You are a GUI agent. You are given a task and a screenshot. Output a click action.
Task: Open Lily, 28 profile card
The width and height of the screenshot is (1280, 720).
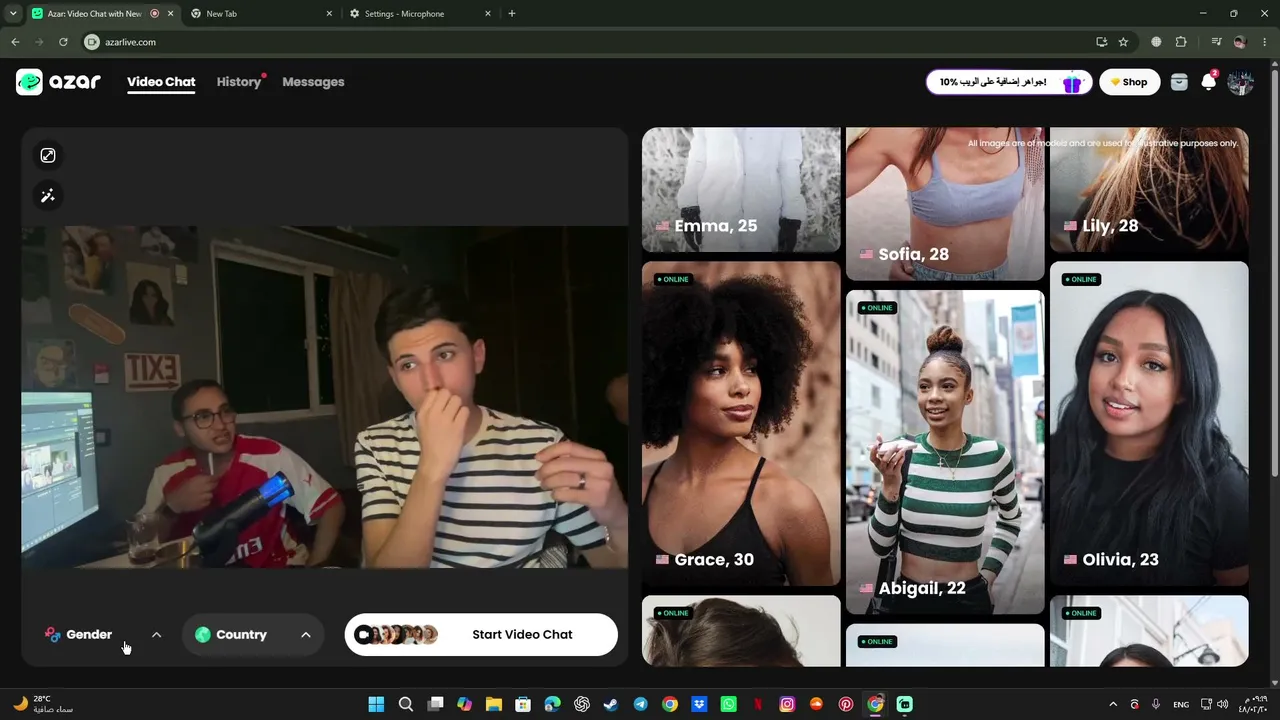1149,189
